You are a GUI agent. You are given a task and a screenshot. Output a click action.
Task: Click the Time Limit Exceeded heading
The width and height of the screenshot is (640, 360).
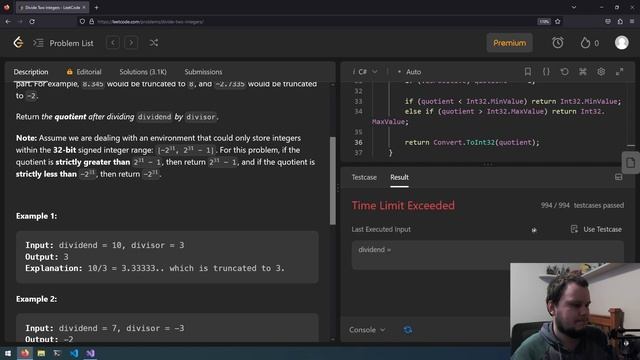tap(403, 205)
